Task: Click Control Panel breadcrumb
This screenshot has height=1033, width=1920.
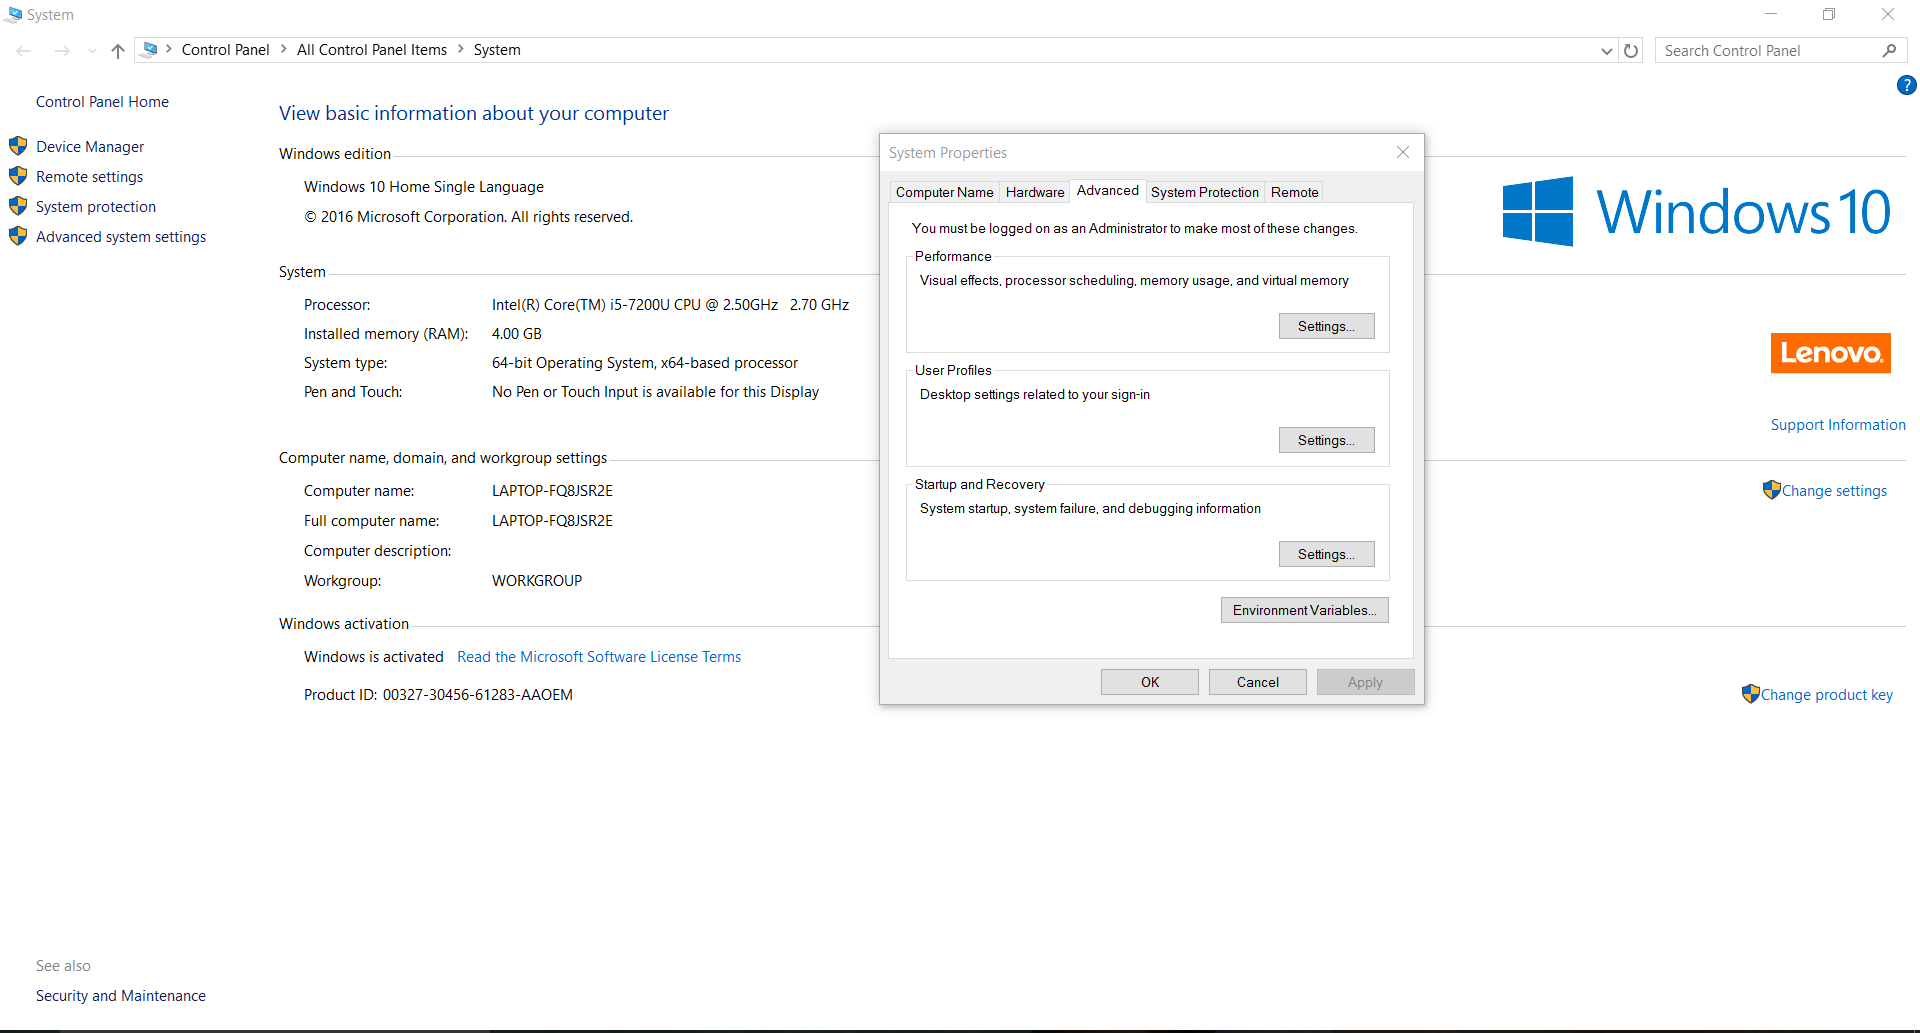Action: tap(225, 50)
